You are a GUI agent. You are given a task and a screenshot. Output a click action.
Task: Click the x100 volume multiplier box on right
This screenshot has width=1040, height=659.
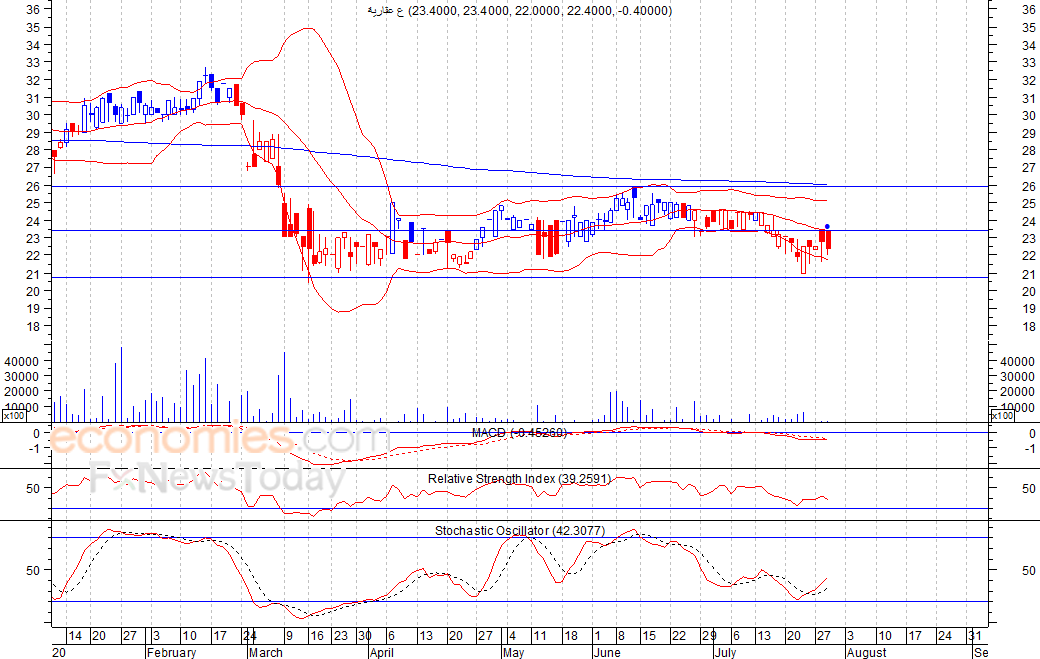coord(1002,416)
